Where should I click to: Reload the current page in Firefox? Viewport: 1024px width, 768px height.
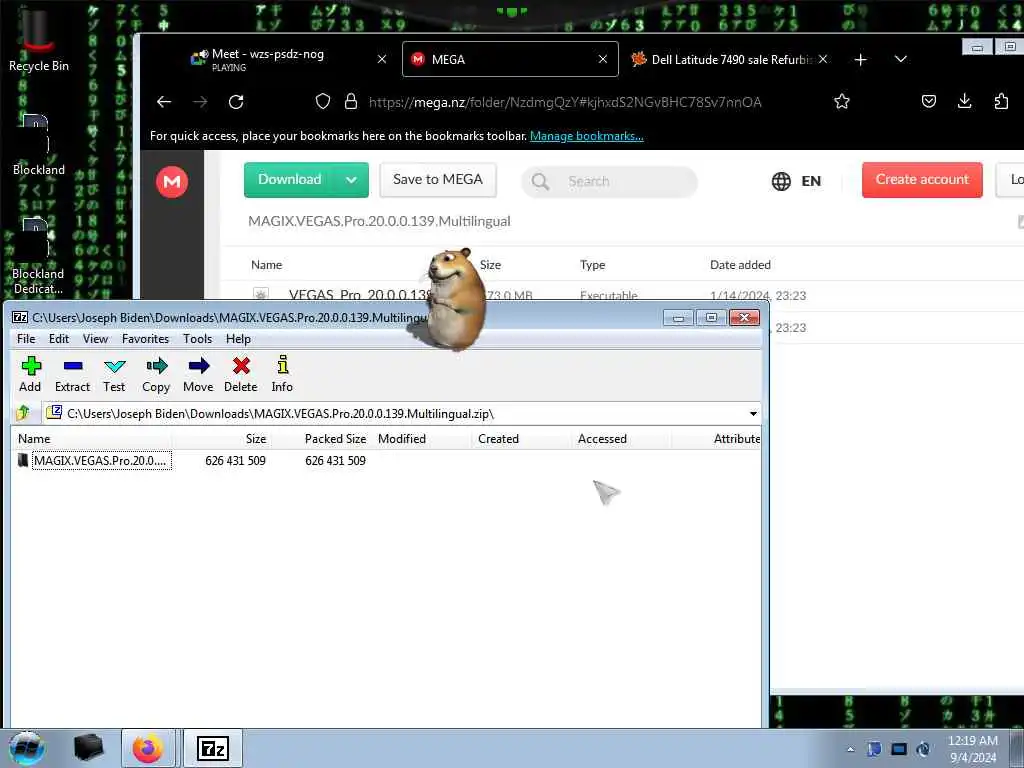pos(236,102)
